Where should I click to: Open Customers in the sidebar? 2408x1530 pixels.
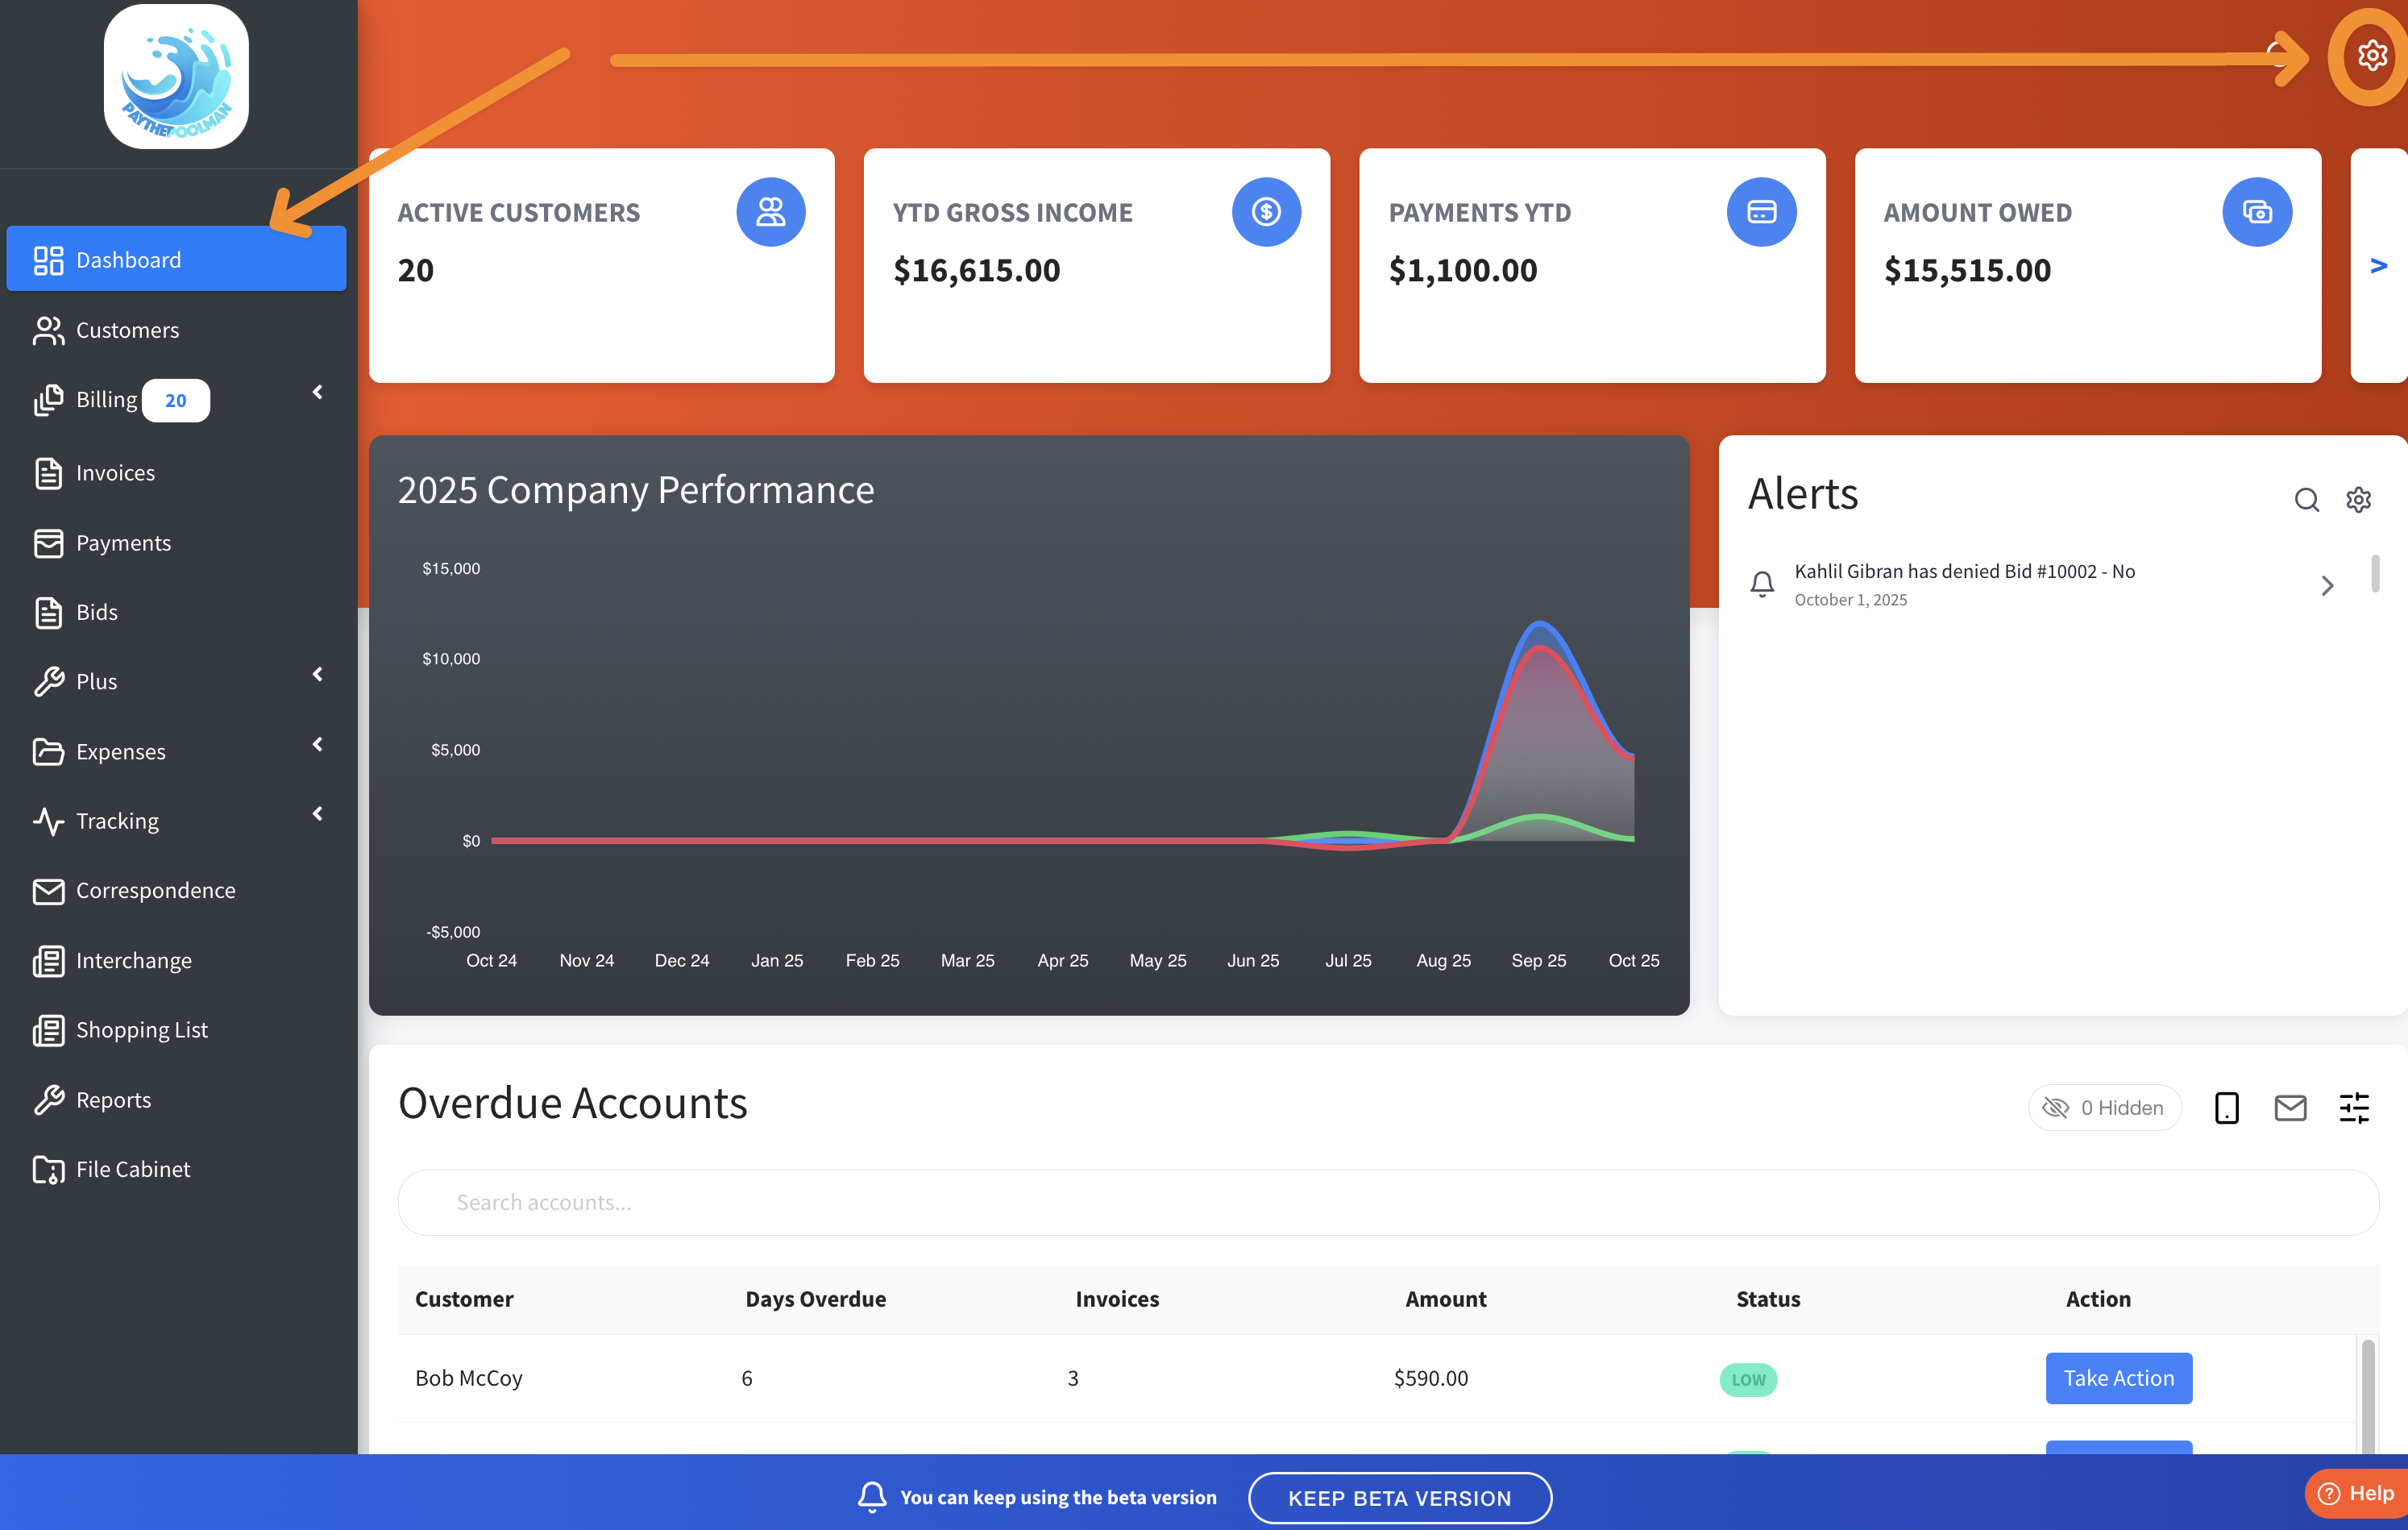(127, 330)
